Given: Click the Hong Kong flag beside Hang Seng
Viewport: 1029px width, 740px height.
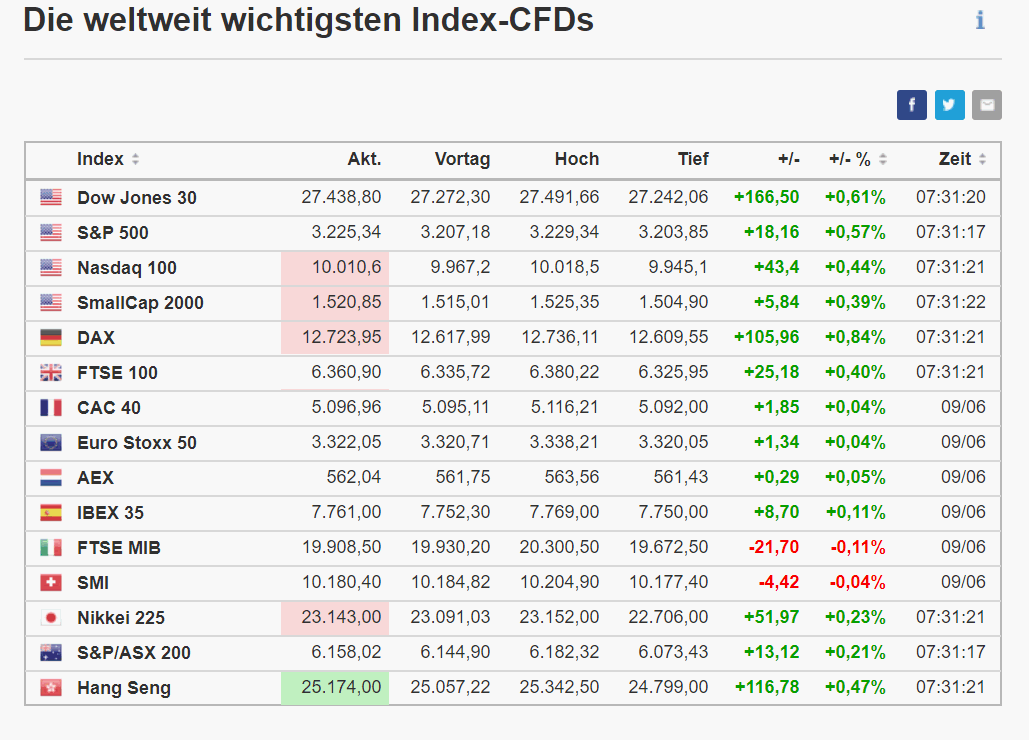Looking at the screenshot, I should [x=51, y=688].
